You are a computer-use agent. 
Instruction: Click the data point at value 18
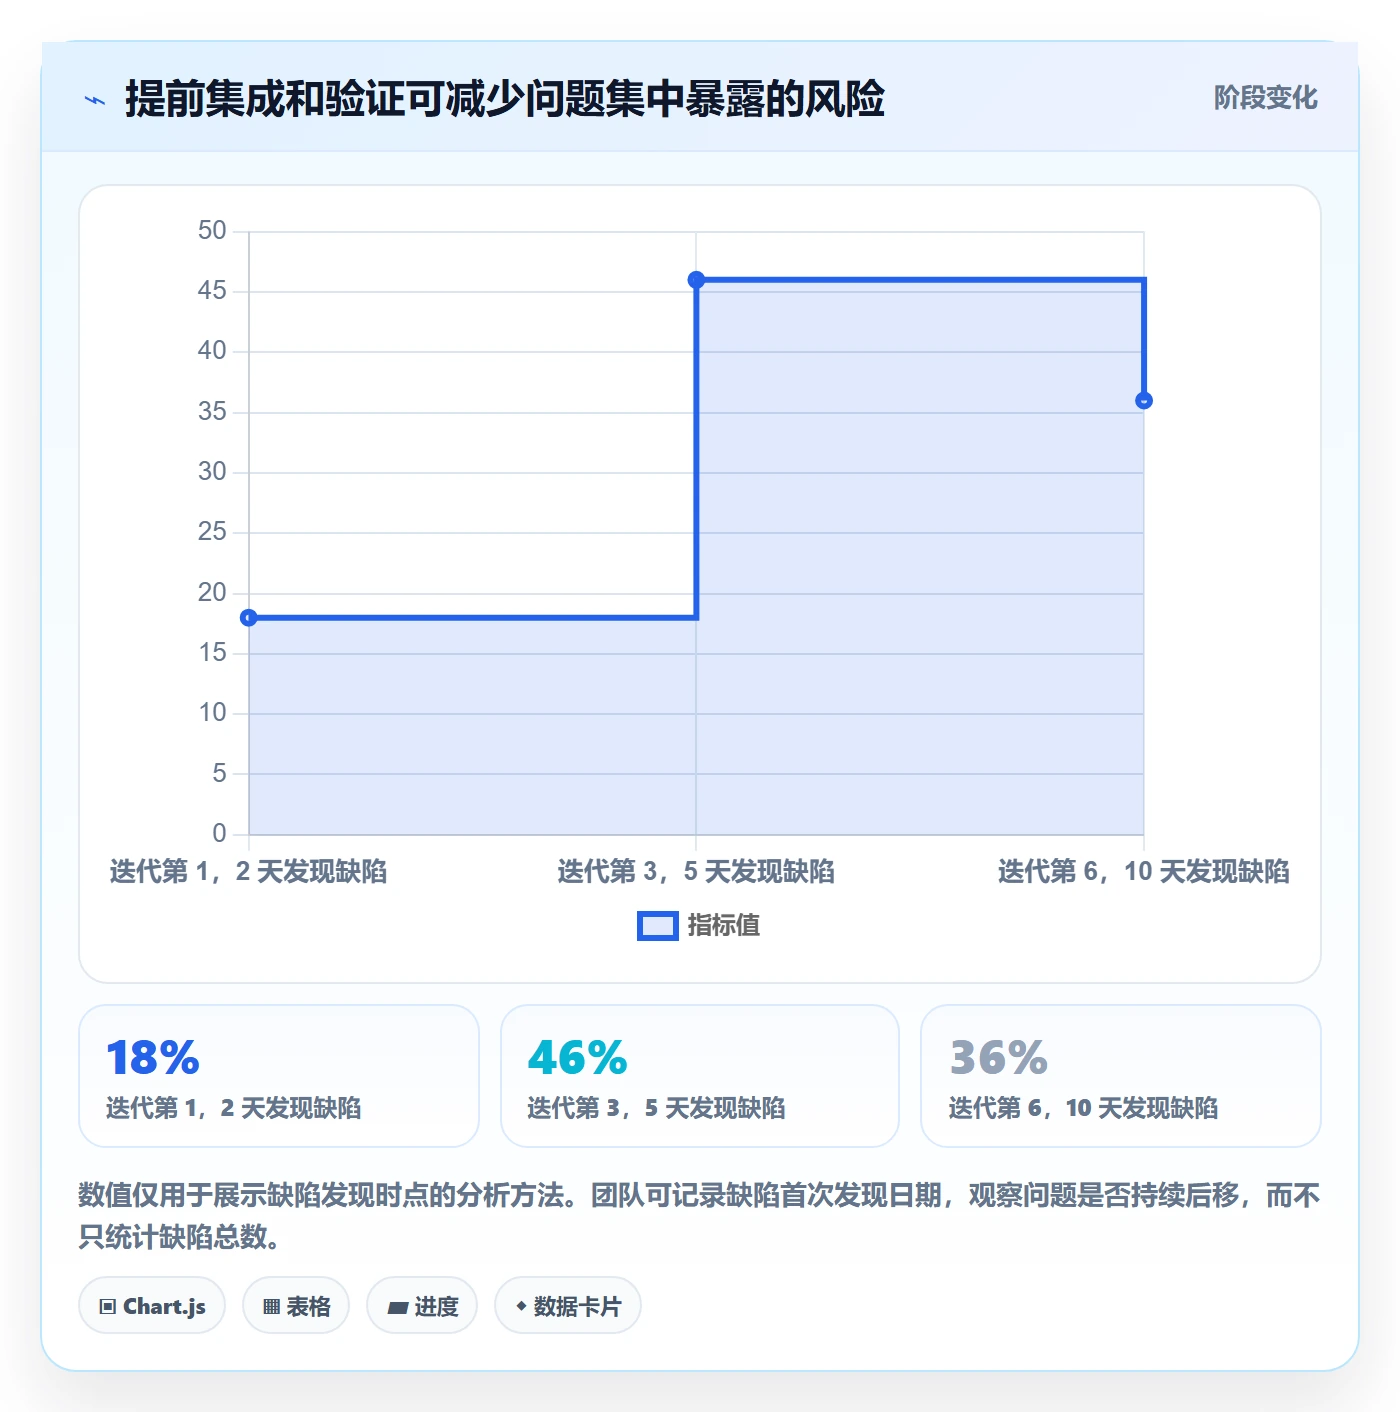click(249, 618)
